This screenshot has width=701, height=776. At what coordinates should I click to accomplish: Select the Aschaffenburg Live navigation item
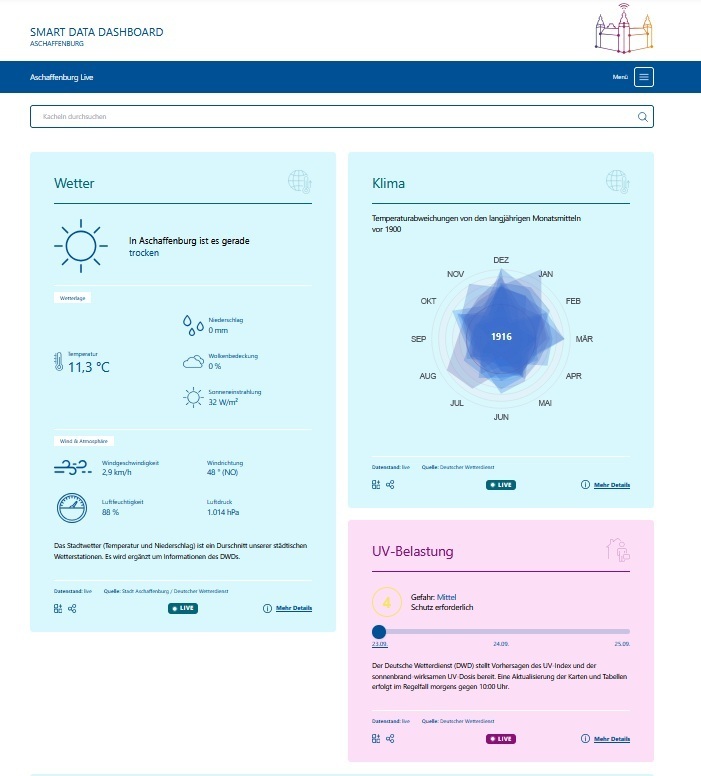61,77
